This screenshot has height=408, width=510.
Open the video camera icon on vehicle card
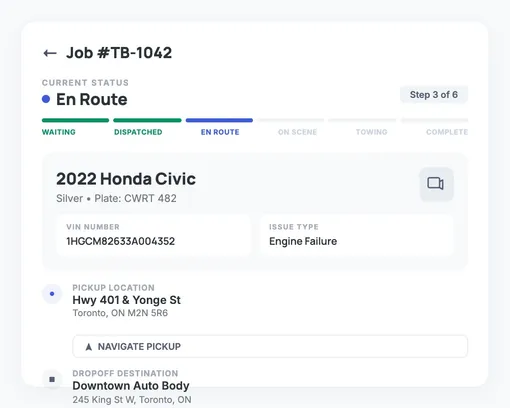[436, 184]
